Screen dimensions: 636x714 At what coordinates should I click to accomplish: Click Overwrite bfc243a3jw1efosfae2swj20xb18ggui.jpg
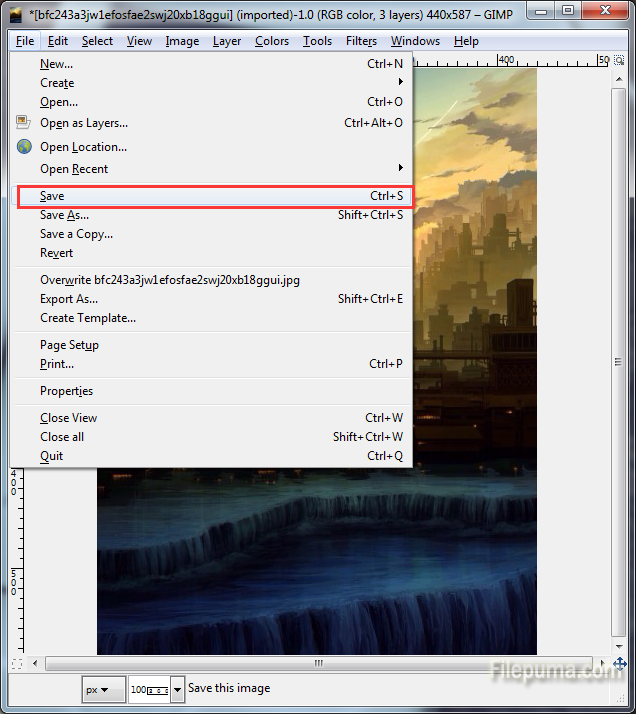coord(169,280)
